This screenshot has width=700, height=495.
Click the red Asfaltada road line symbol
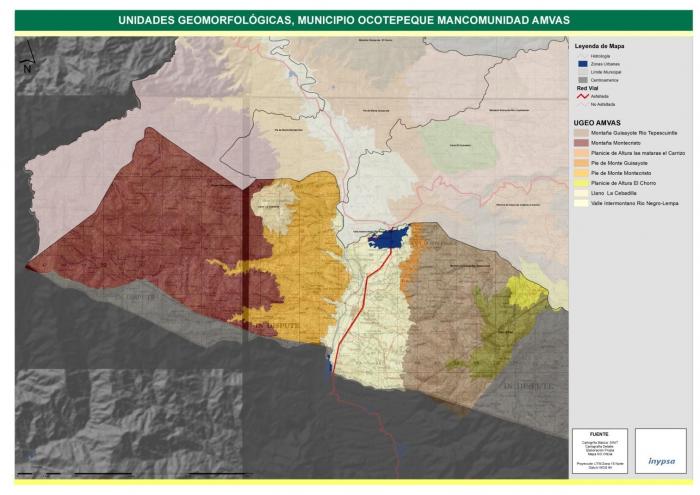[581, 97]
